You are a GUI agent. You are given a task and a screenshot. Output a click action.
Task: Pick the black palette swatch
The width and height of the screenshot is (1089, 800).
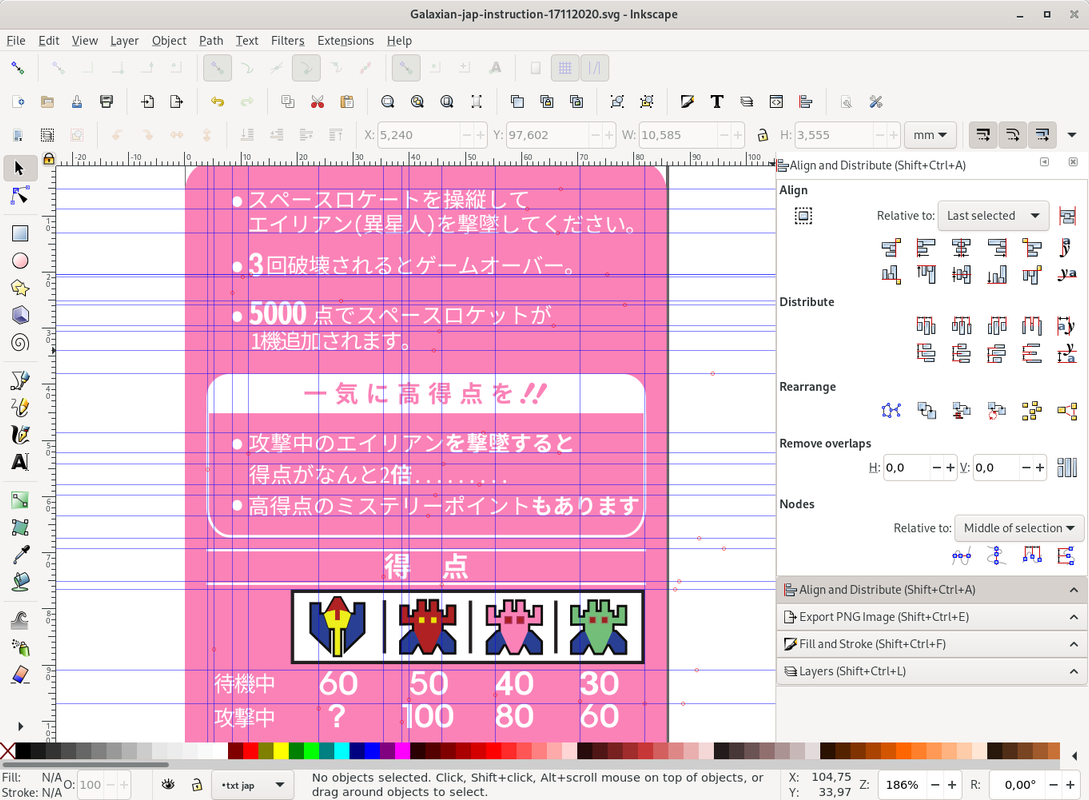[x=22, y=751]
